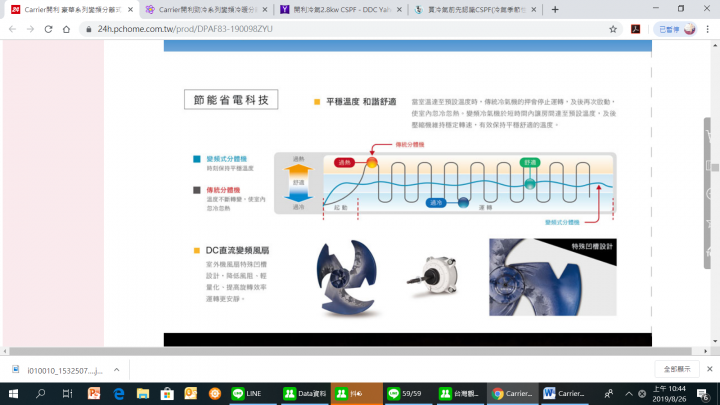Open the Windows notification center
The width and height of the screenshot is (720, 405).
coord(703,394)
